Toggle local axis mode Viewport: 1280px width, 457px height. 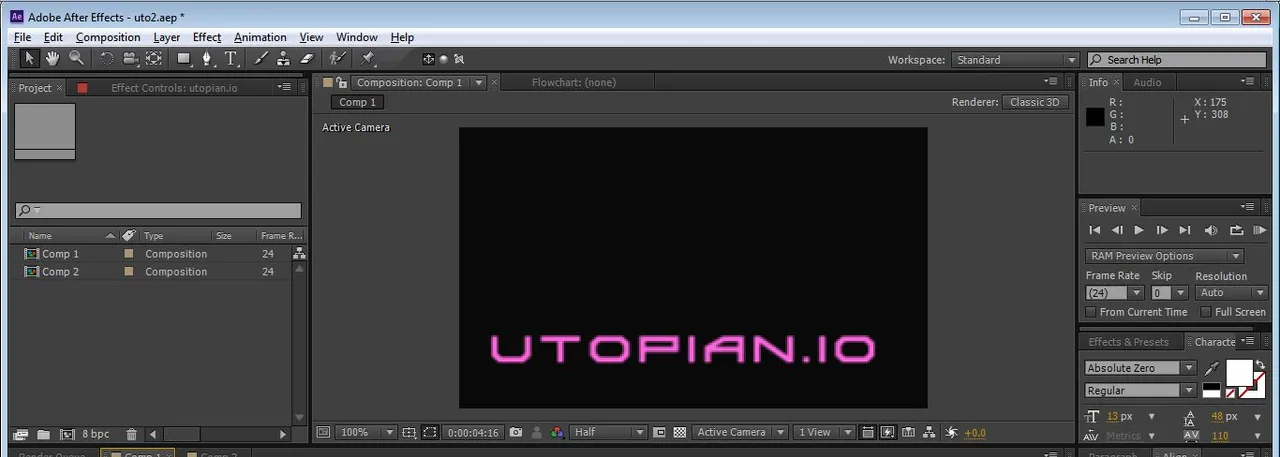pyautogui.click(x=428, y=59)
